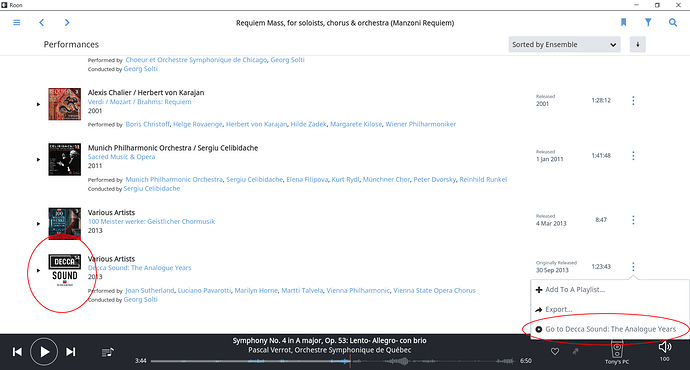Viewport: 690px width, 370px height.
Task: Expand the Munich Philharmonic performance triangle
Action: 38,160
